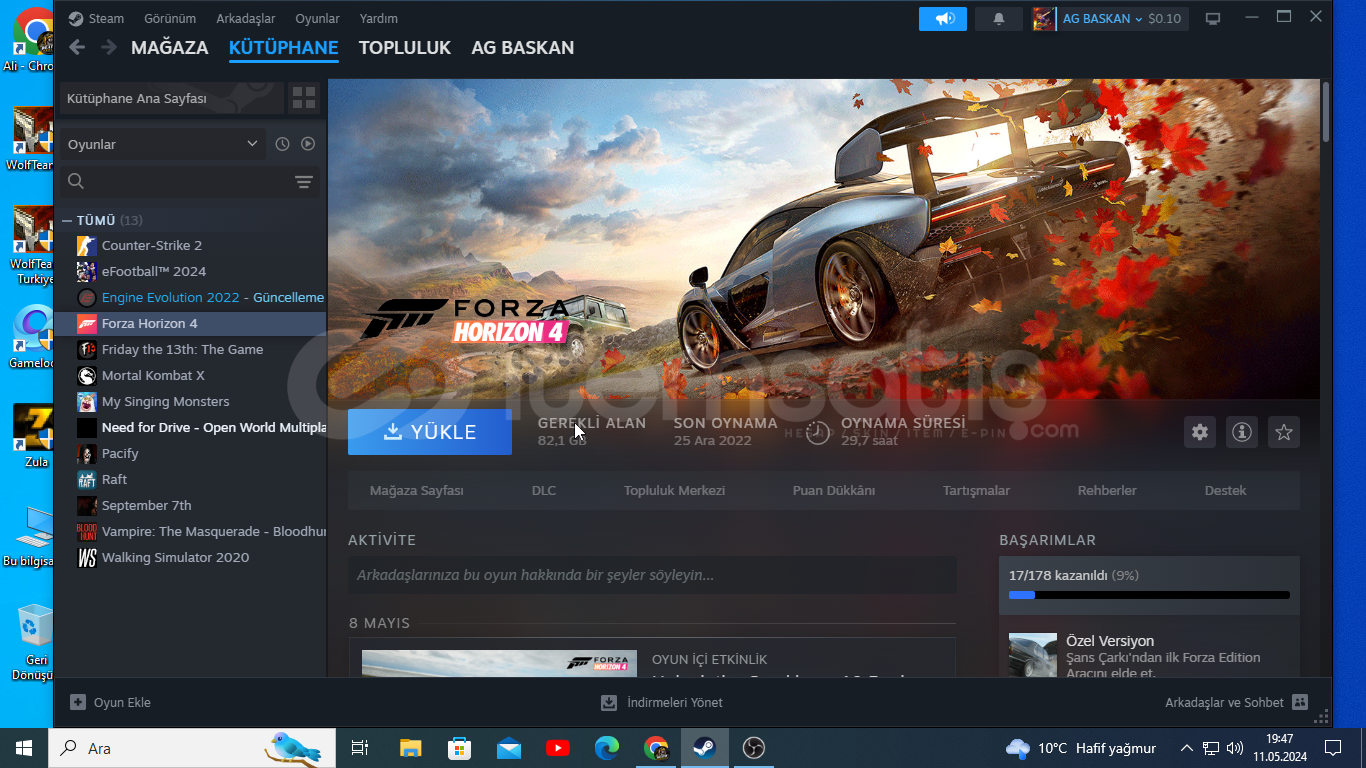
Task: Go to the MAĞAZA tab
Action: [169, 48]
